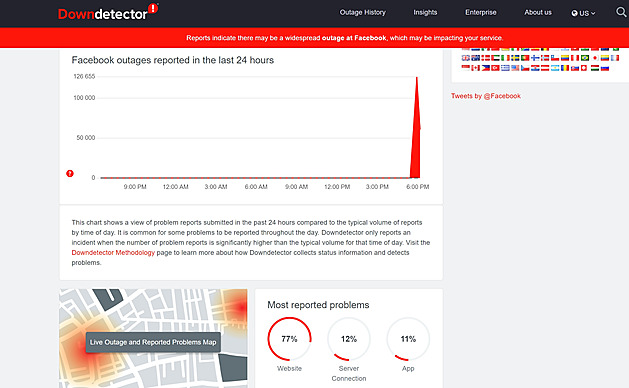Open the Outage History menu

(363, 12)
